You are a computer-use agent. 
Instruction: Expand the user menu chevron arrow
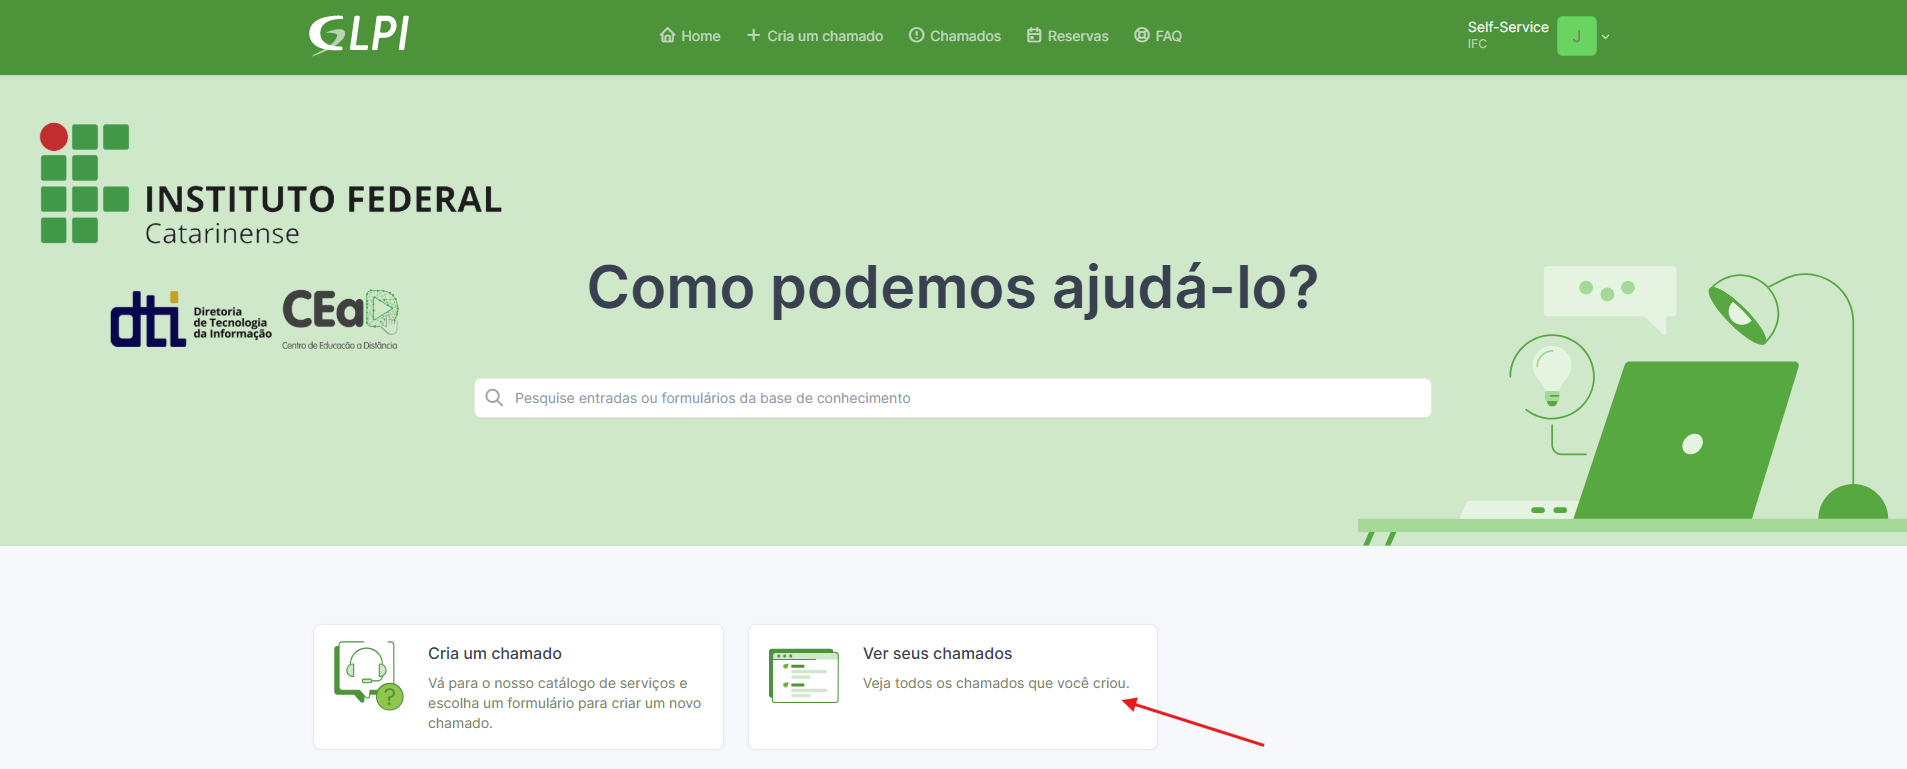pyautogui.click(x=1605, y=37)
